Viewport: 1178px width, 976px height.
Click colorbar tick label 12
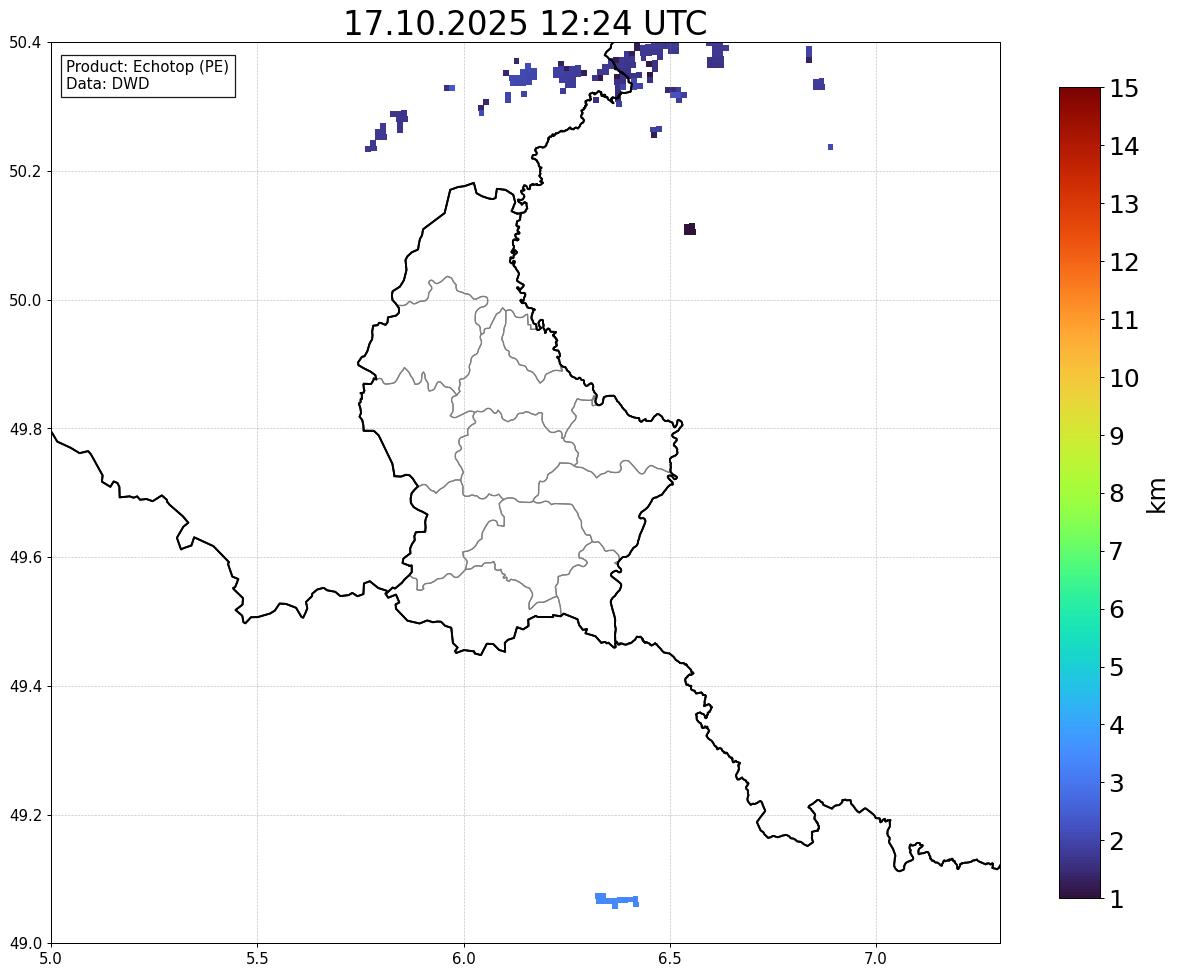pyautogui.click(x=1124, y=262)
